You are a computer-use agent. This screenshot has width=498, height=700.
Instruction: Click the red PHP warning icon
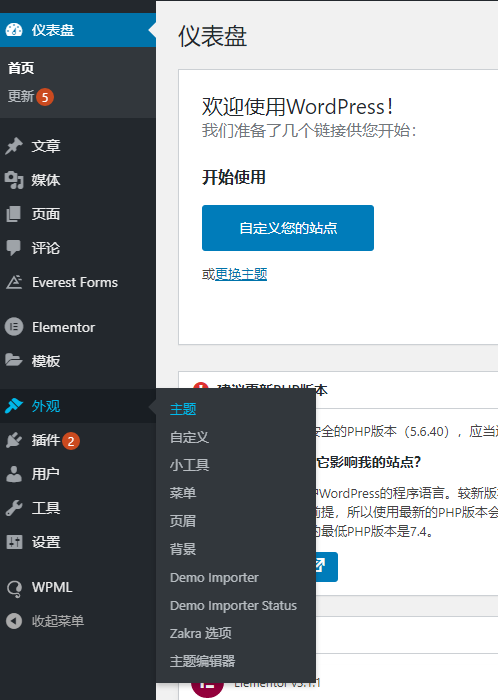201,387
